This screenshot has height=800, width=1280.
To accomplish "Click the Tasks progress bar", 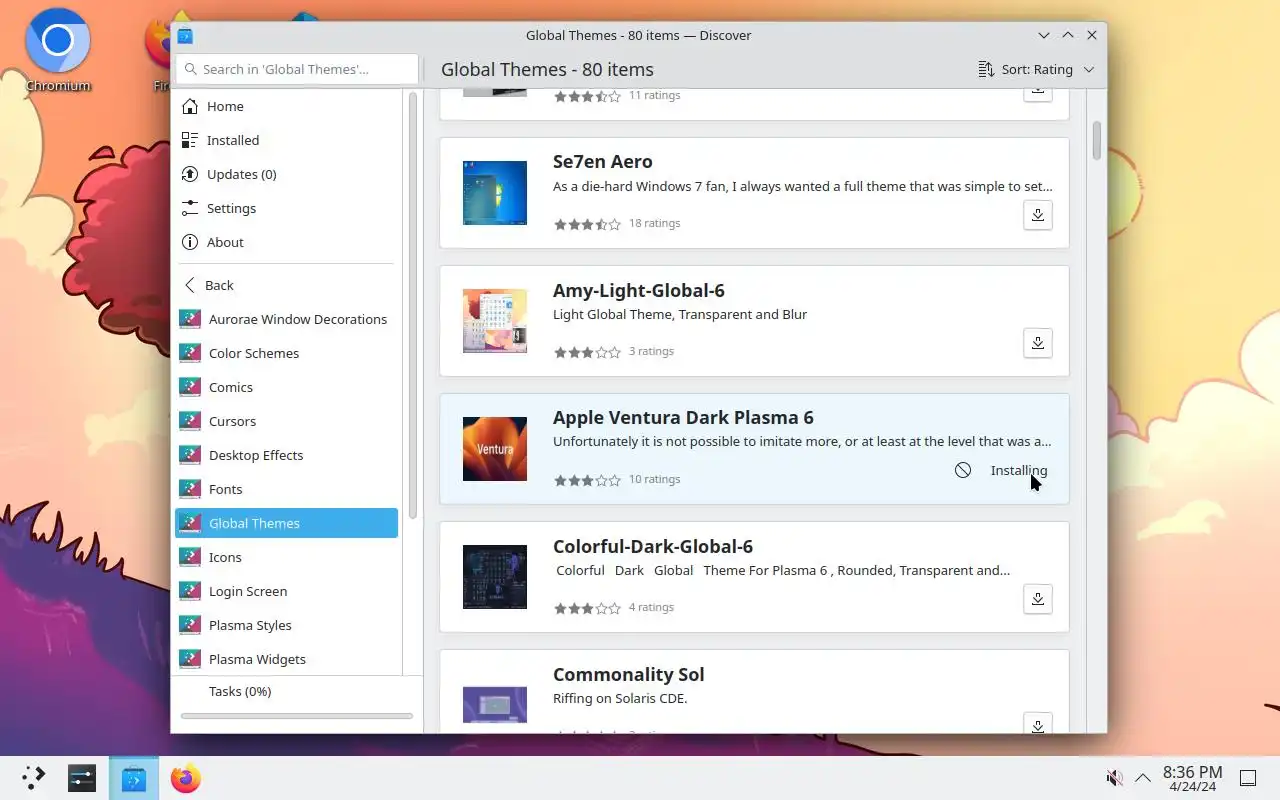I will (297, 716).
